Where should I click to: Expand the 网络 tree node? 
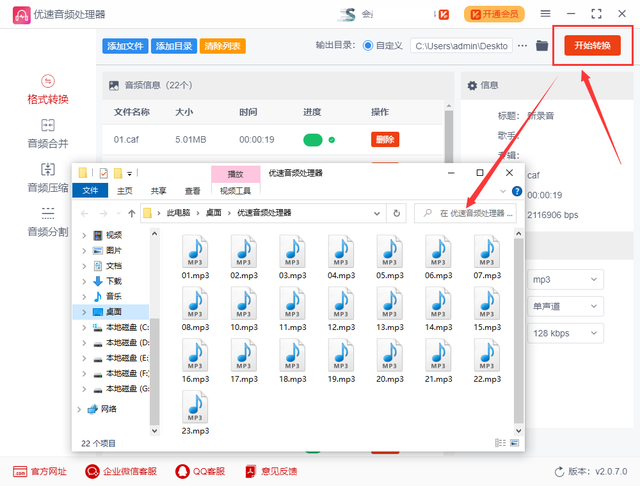80,409
